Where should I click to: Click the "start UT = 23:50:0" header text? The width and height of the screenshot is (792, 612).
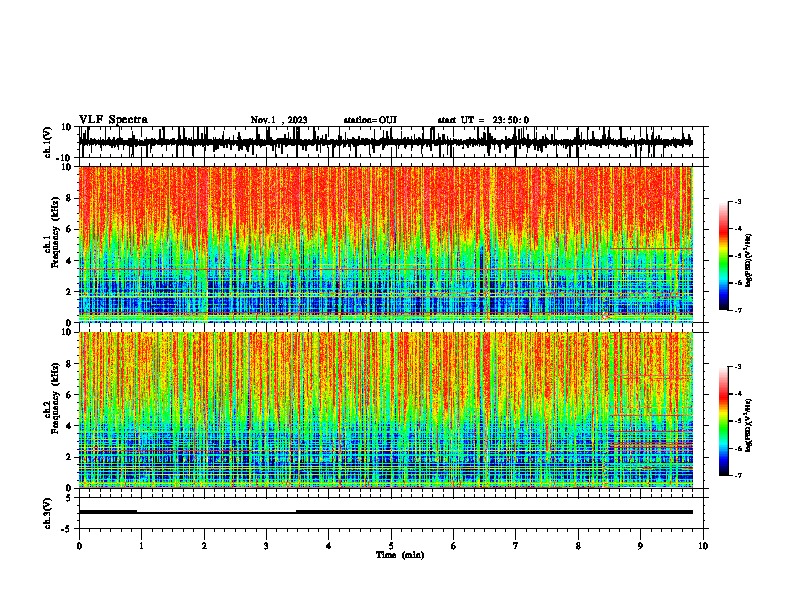coord(483,120)
